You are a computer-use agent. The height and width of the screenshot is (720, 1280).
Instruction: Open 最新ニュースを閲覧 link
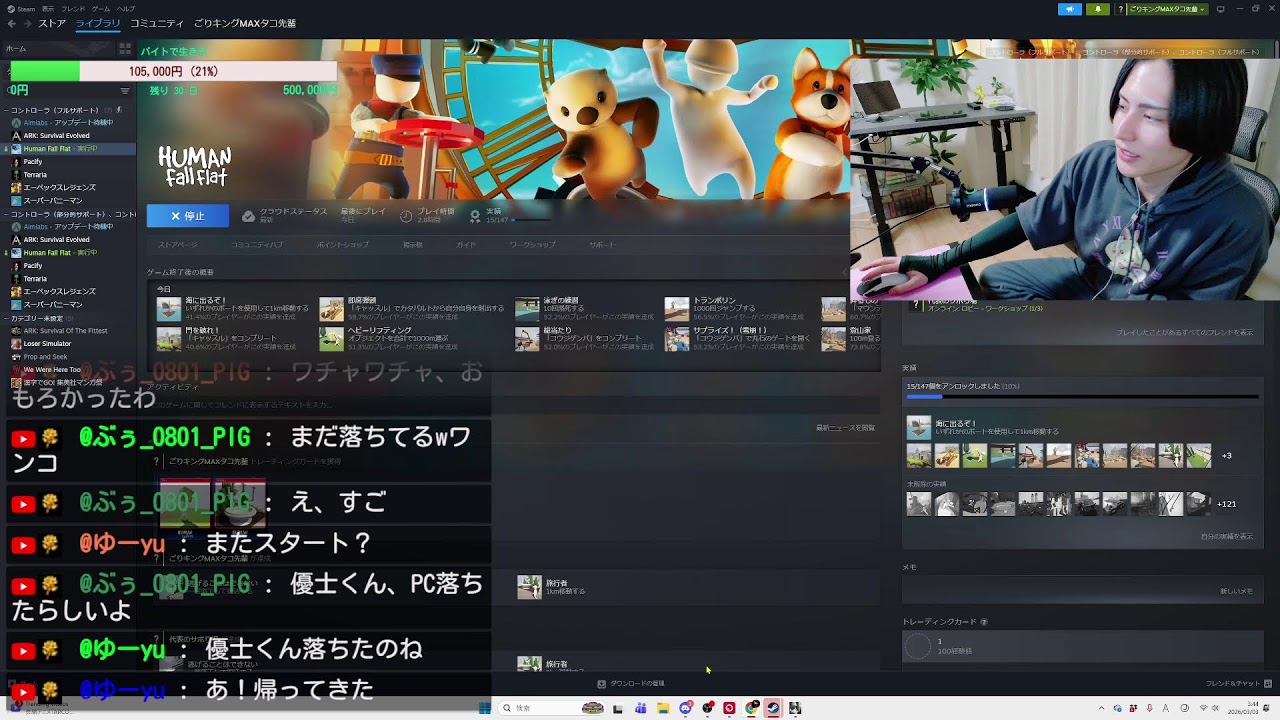(845, 428)
